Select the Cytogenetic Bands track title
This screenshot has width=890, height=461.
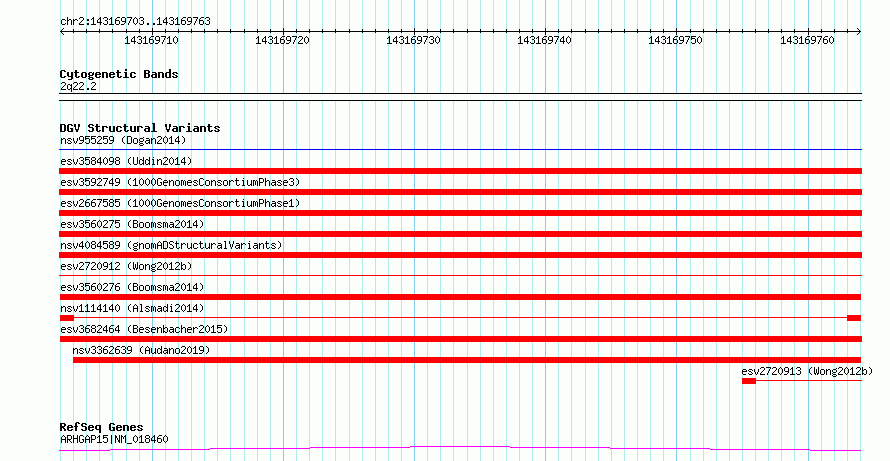(x=119, y=74)
